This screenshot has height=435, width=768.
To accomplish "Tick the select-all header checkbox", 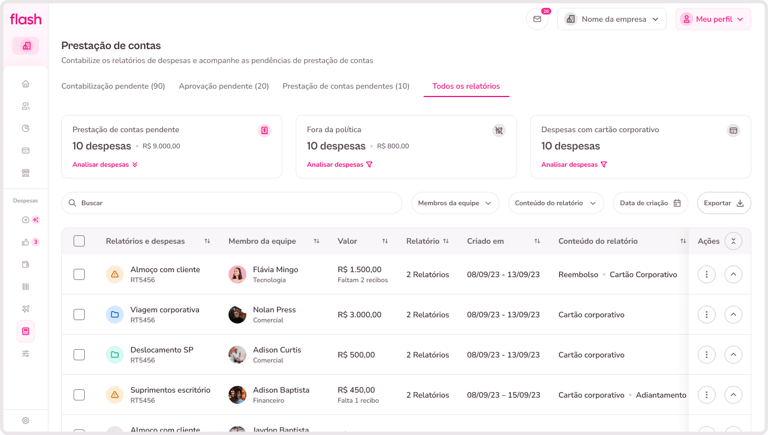I will point(79,241).
